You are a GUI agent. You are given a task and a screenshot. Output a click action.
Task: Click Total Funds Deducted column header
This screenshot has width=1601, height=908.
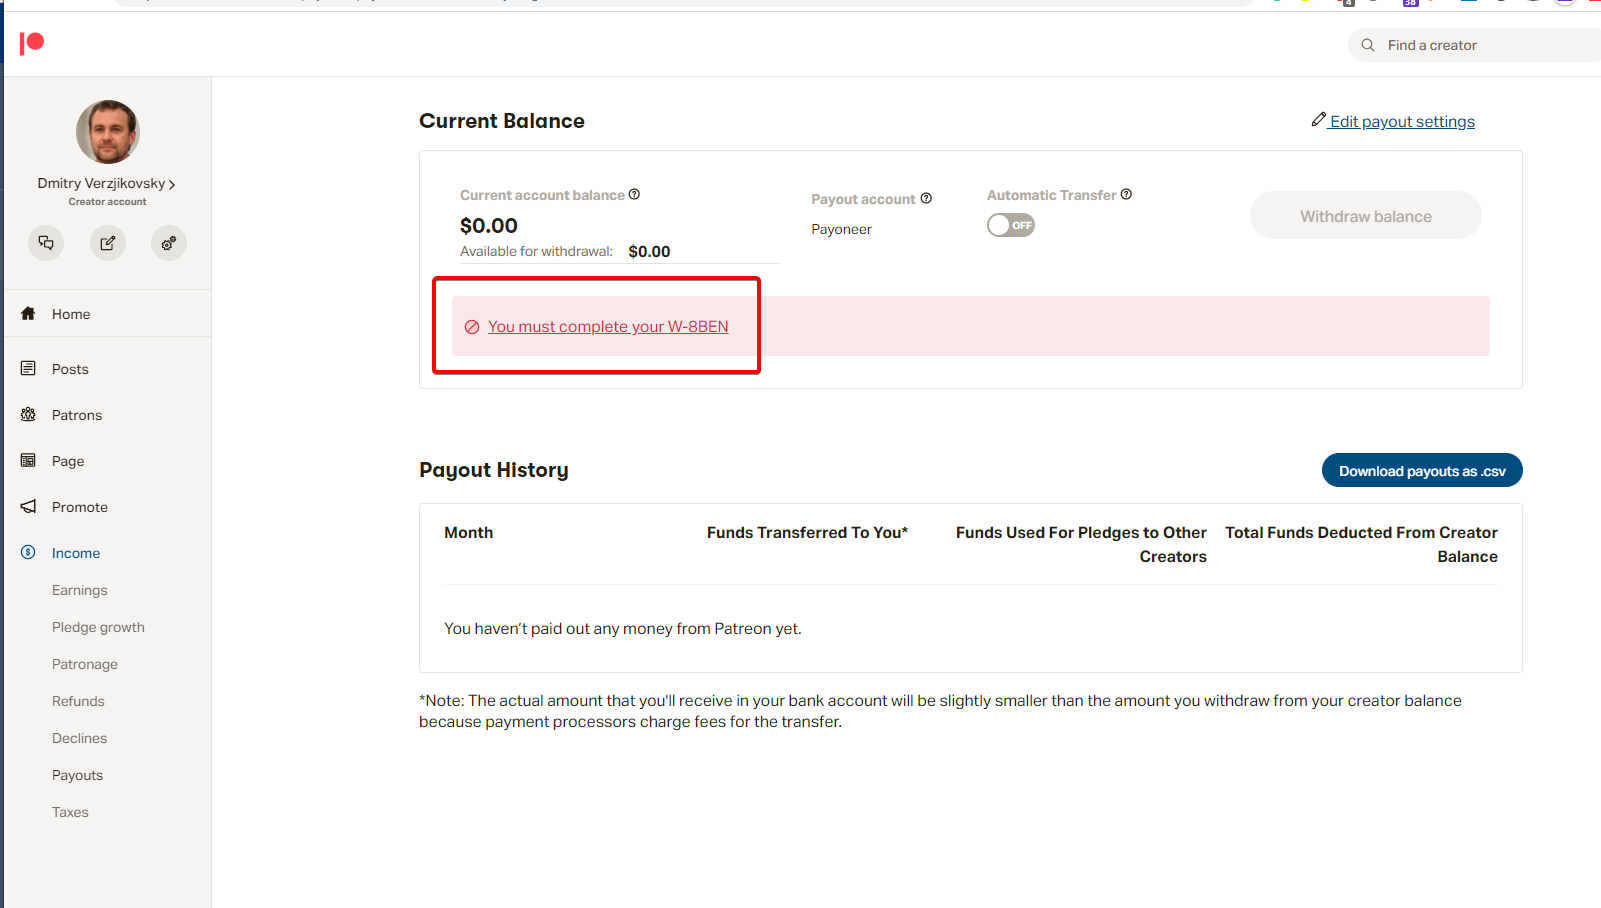(x=1361, y=545)
